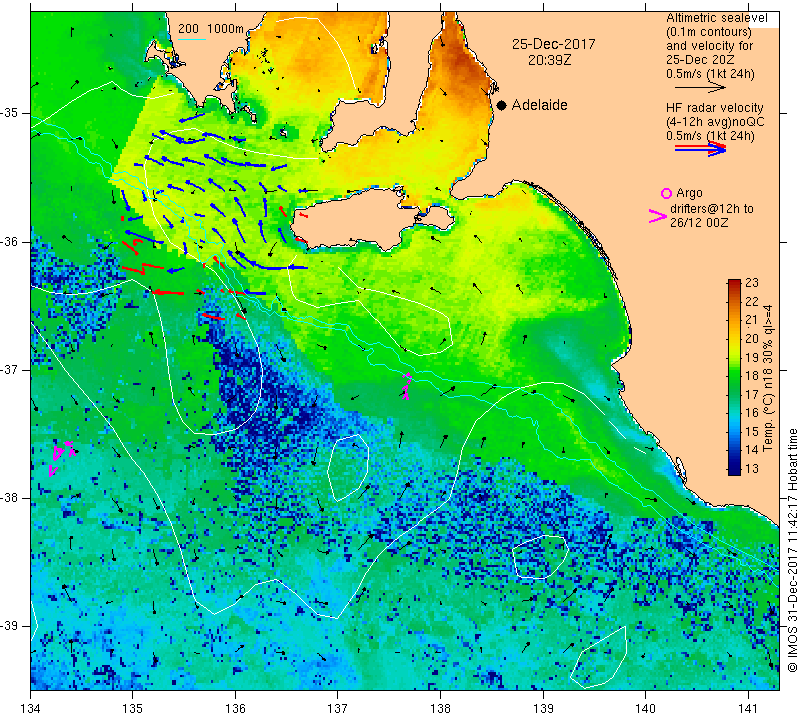The image size is (800, 720).
Task: Click the '26/12 00Z' legend text
Action: pyautogui.click(x=699, y=223)
